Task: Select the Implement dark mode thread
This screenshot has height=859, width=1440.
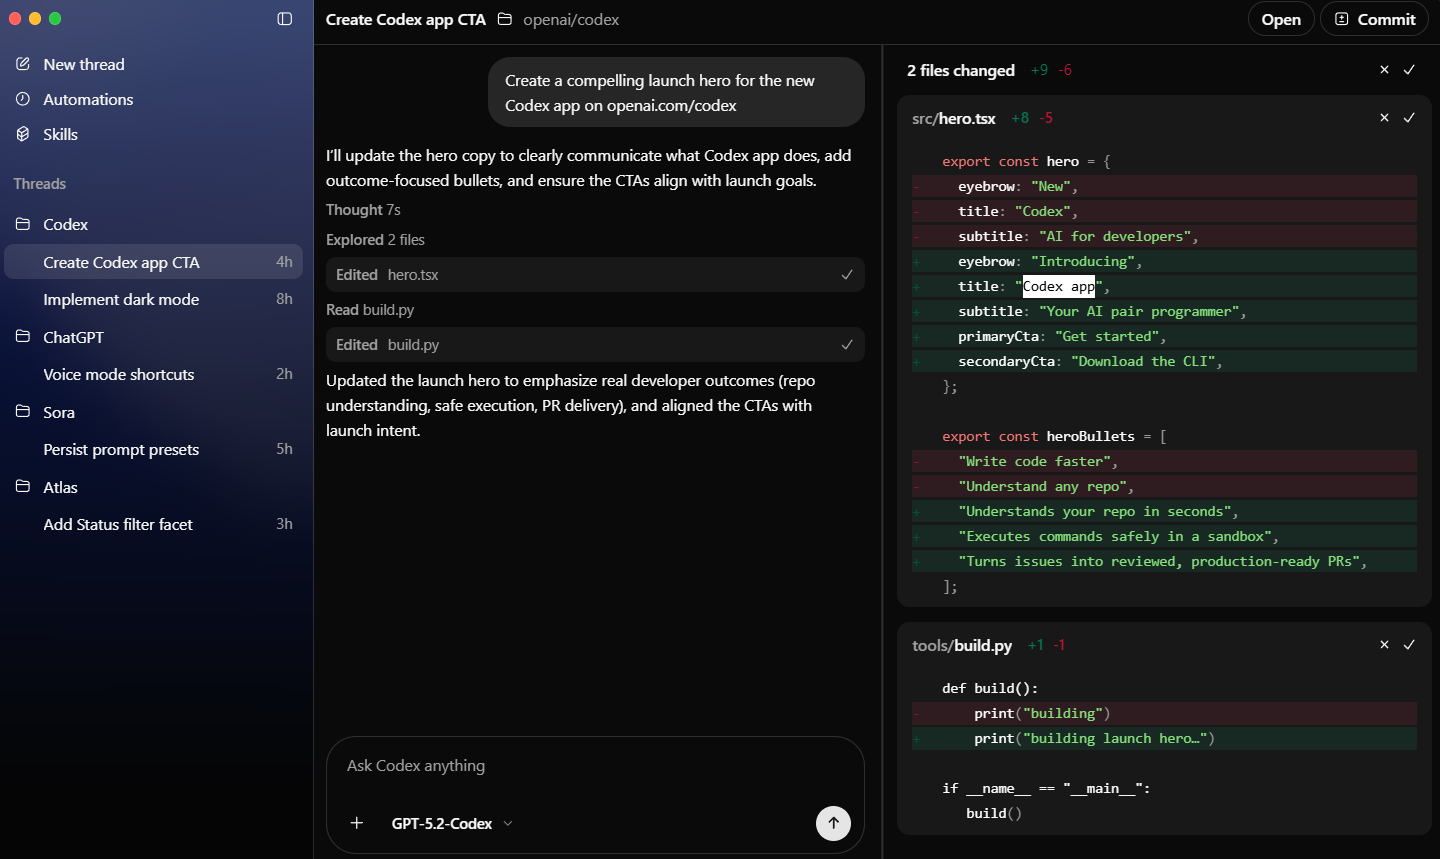Action: [x=121, y=299]
